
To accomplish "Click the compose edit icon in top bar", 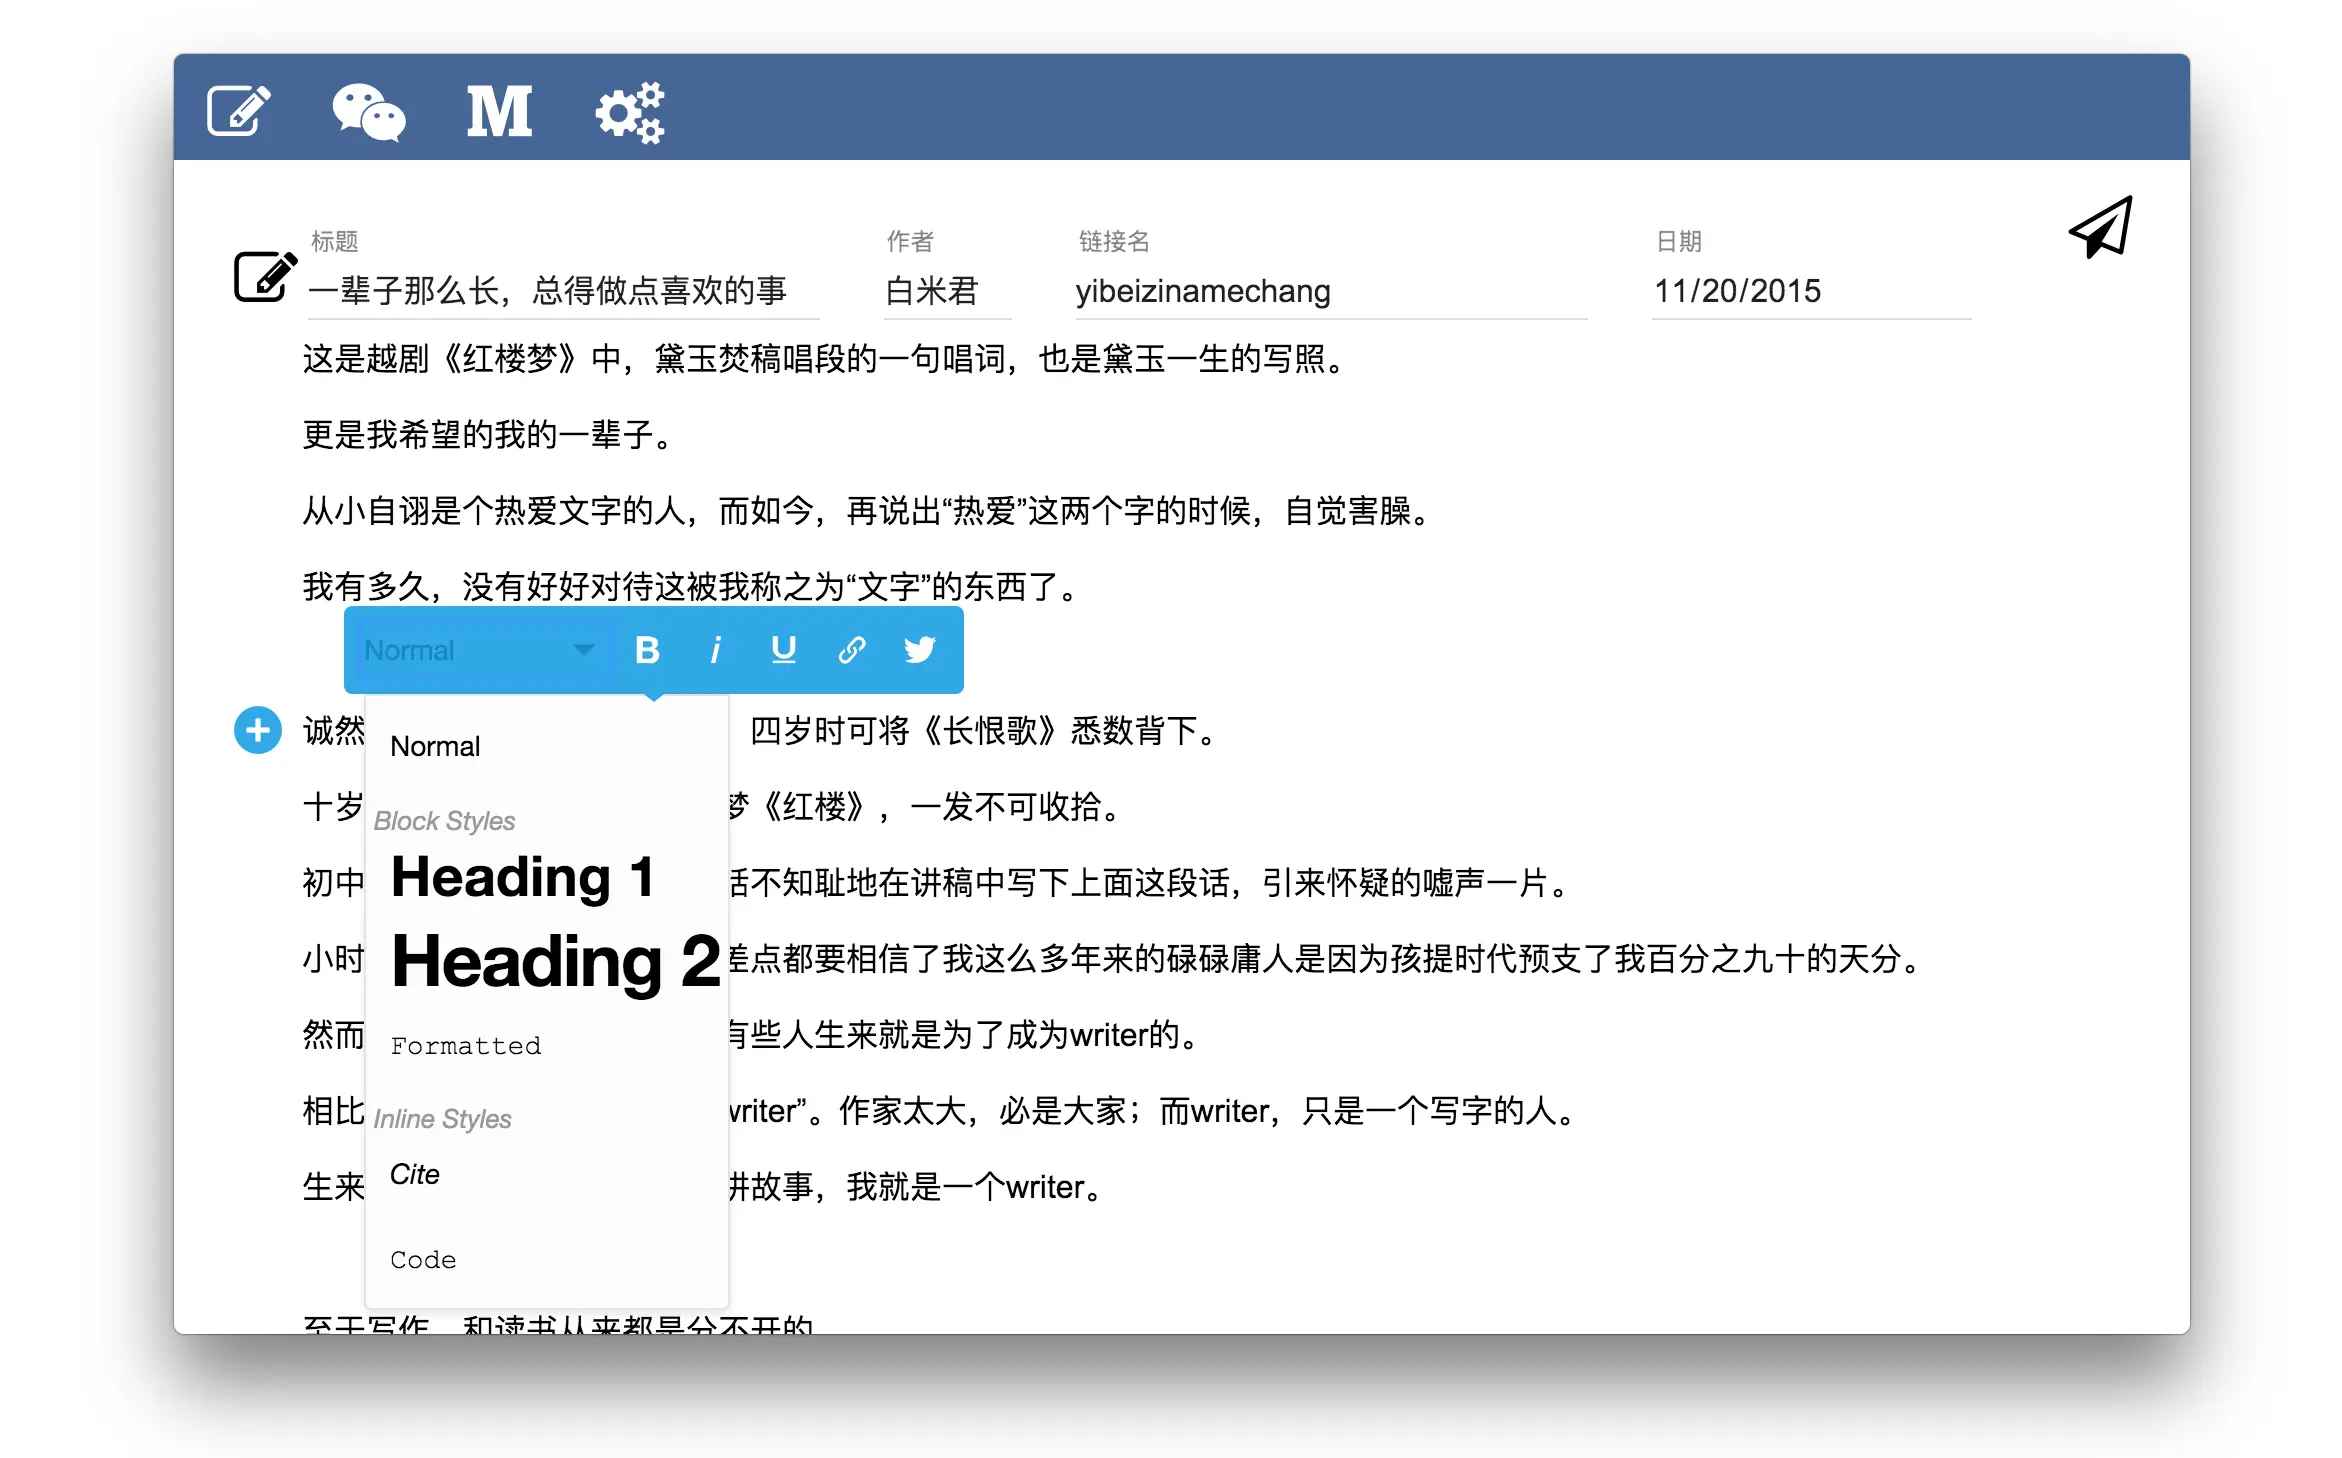I will pos(239,110).
